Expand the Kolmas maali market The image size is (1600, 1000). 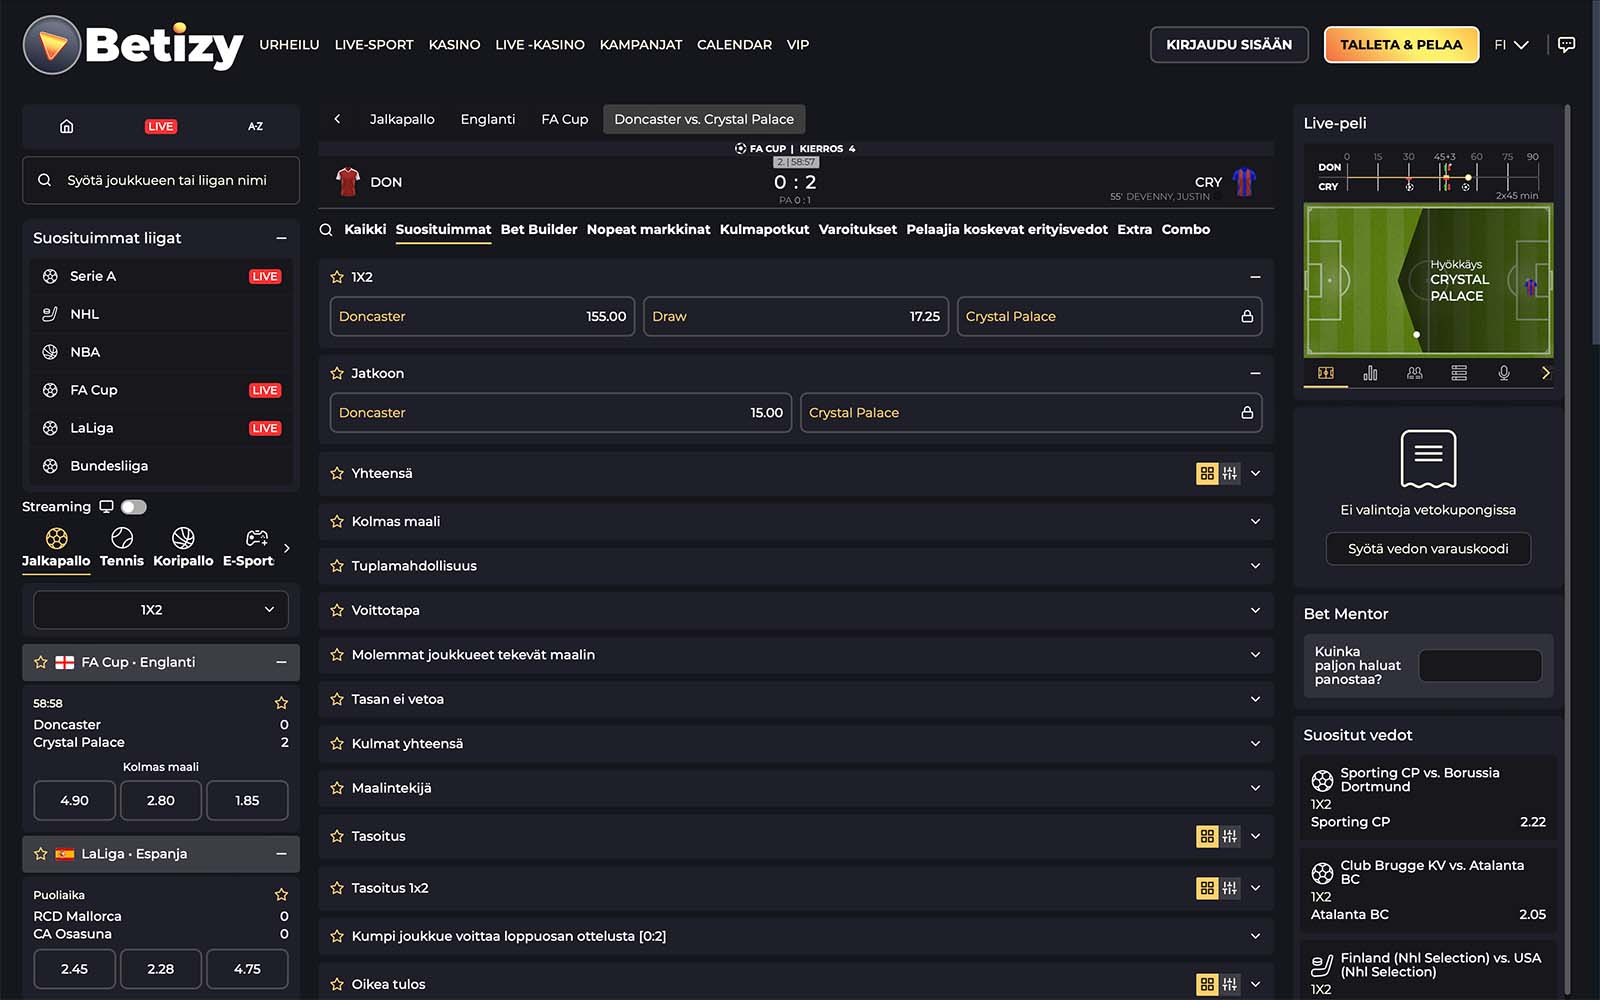[1255, 521]
